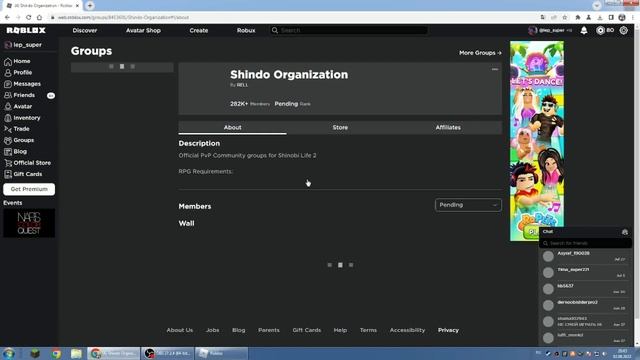
Task: Click the browser address bar
Action: 294,18
